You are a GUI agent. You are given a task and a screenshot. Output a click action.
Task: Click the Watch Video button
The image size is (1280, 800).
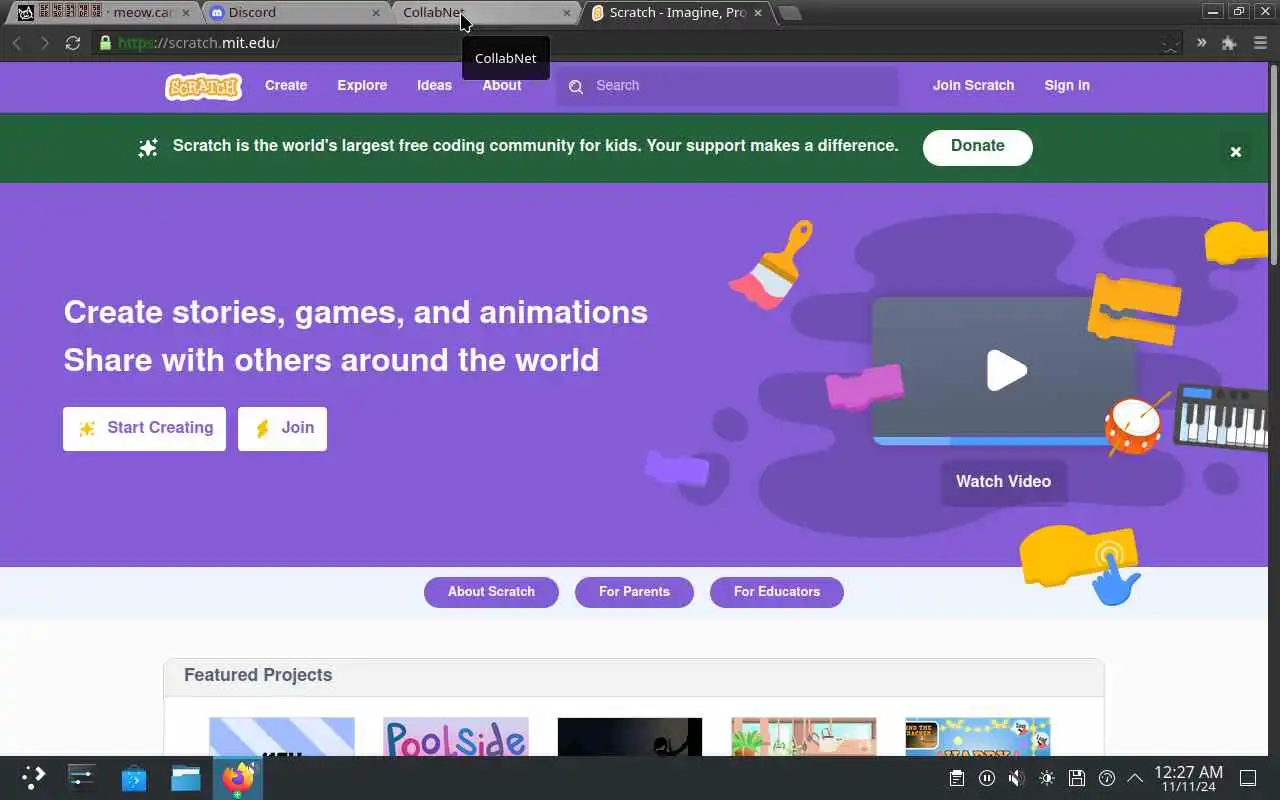[x=1003, y=482]
